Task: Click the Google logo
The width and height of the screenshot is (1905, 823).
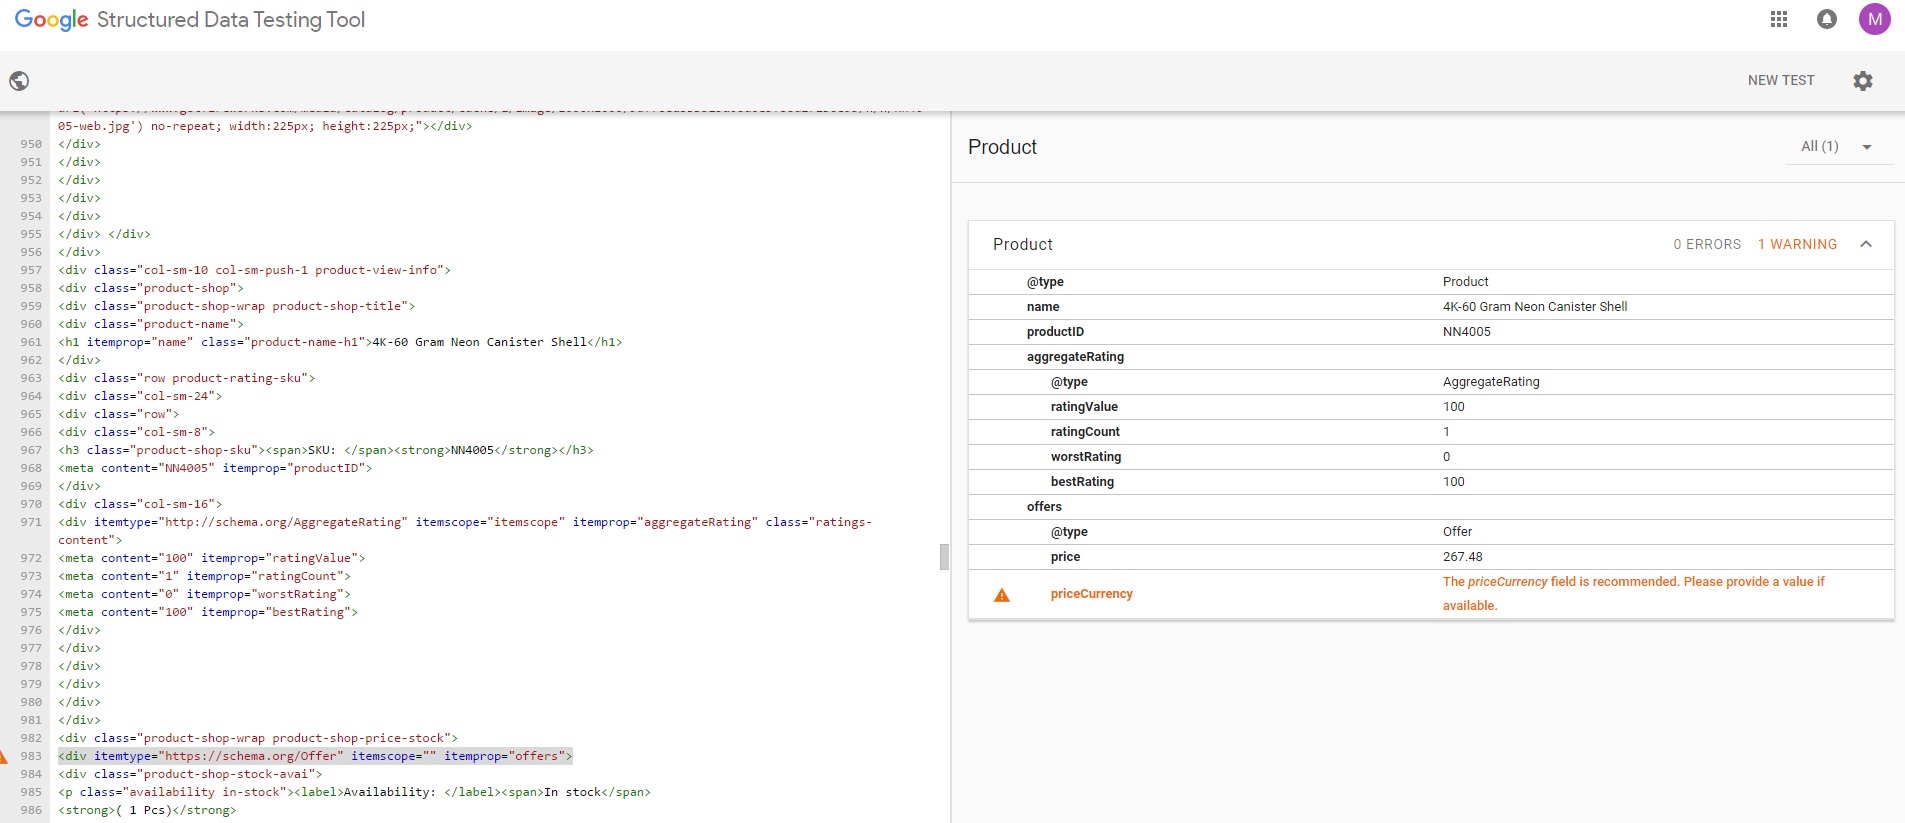Action: click(x=51, y=20)
